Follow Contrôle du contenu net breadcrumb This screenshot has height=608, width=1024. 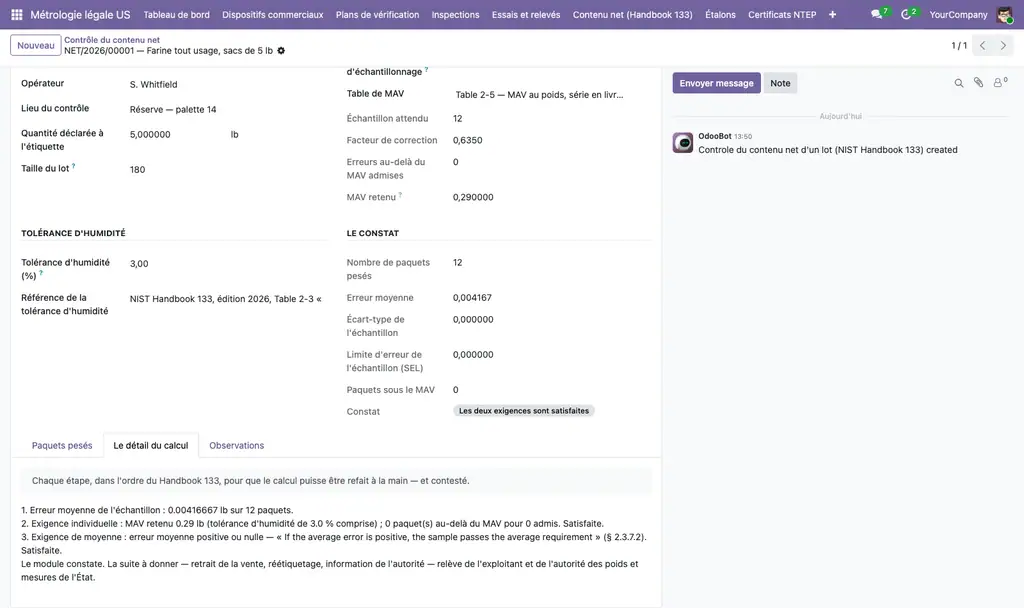tap(112, 40)
